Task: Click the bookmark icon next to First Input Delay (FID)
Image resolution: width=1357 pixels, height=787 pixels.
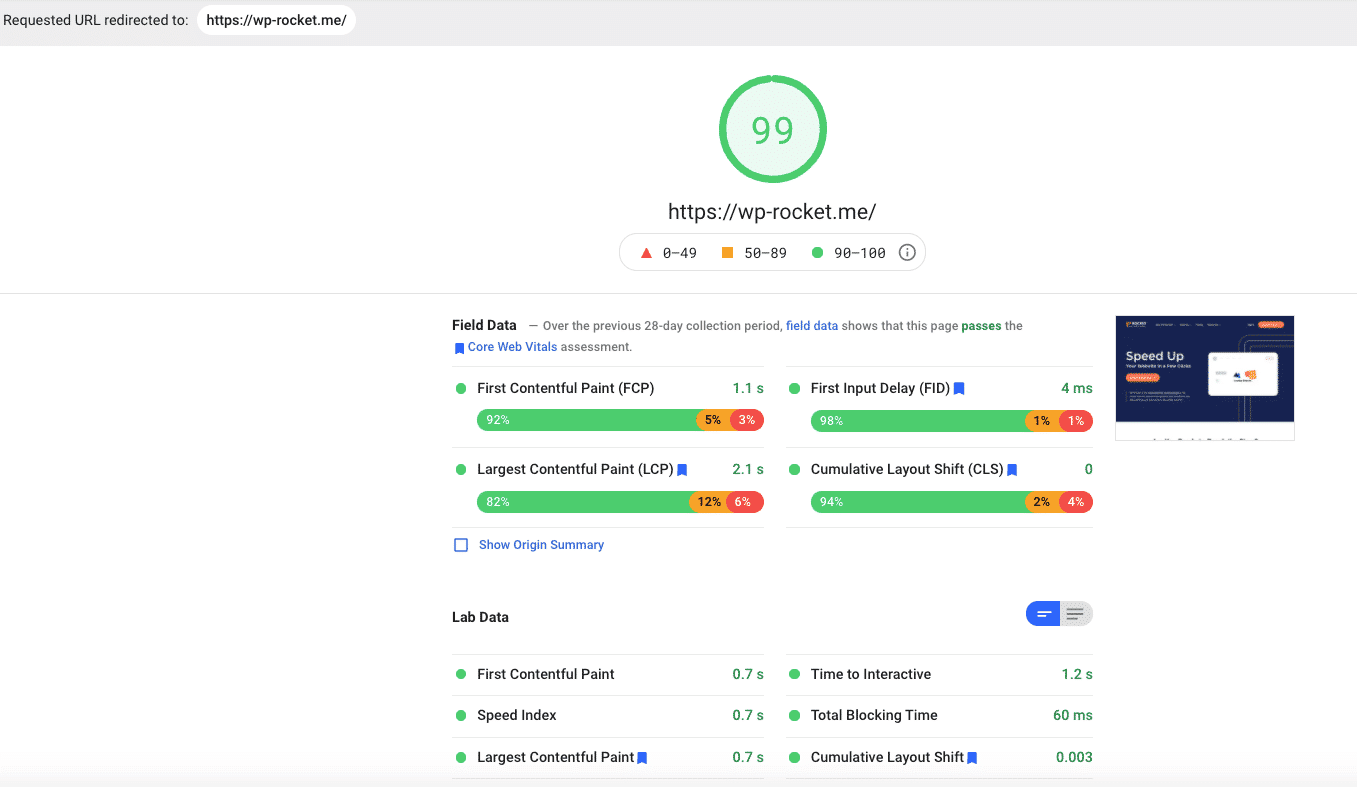Action: pyautogui.click(x=959, y=389)
